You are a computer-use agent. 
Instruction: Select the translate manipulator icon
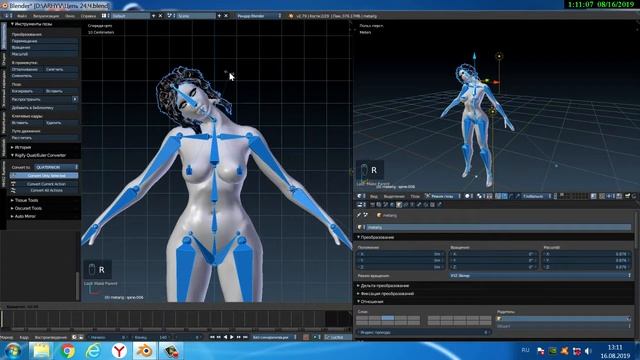coord(504,196)
